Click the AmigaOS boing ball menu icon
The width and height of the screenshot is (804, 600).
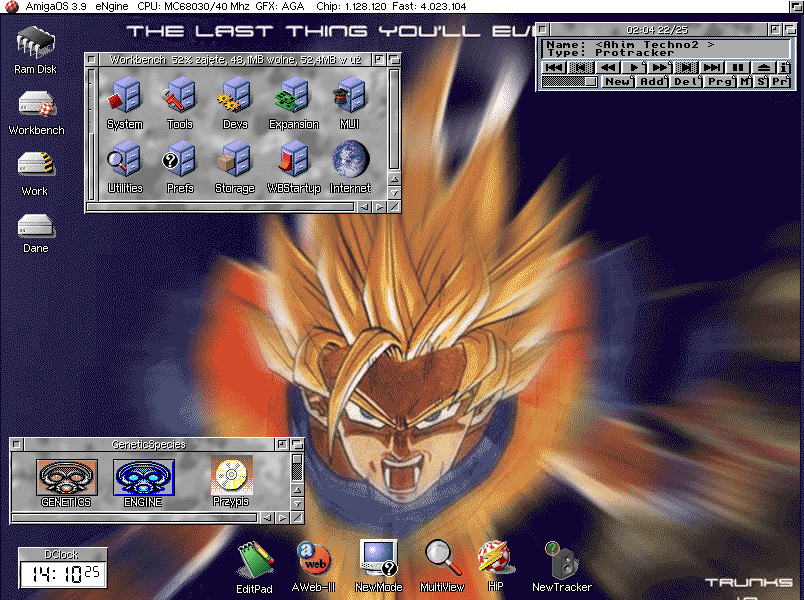pyautogui.click(x=11, y=6)
